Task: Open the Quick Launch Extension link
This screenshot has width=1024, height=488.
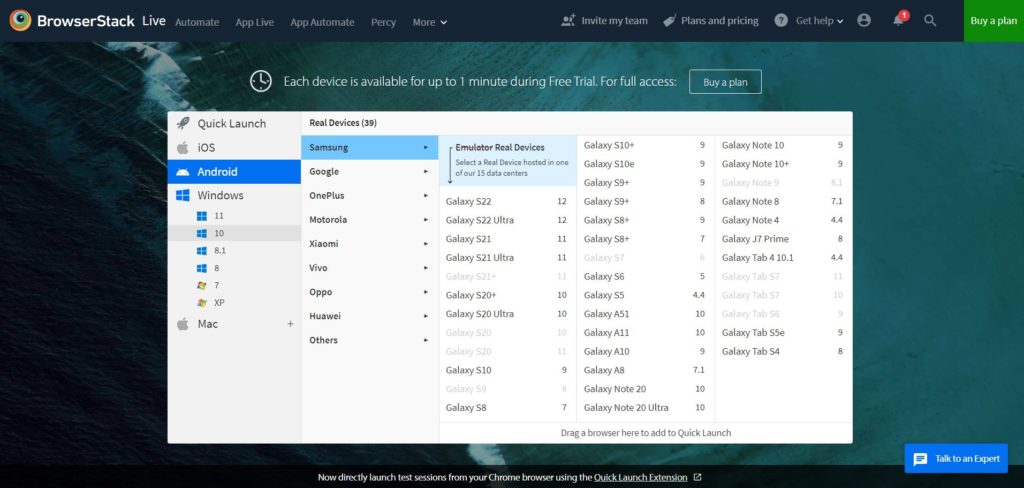Action: (641, 478)
